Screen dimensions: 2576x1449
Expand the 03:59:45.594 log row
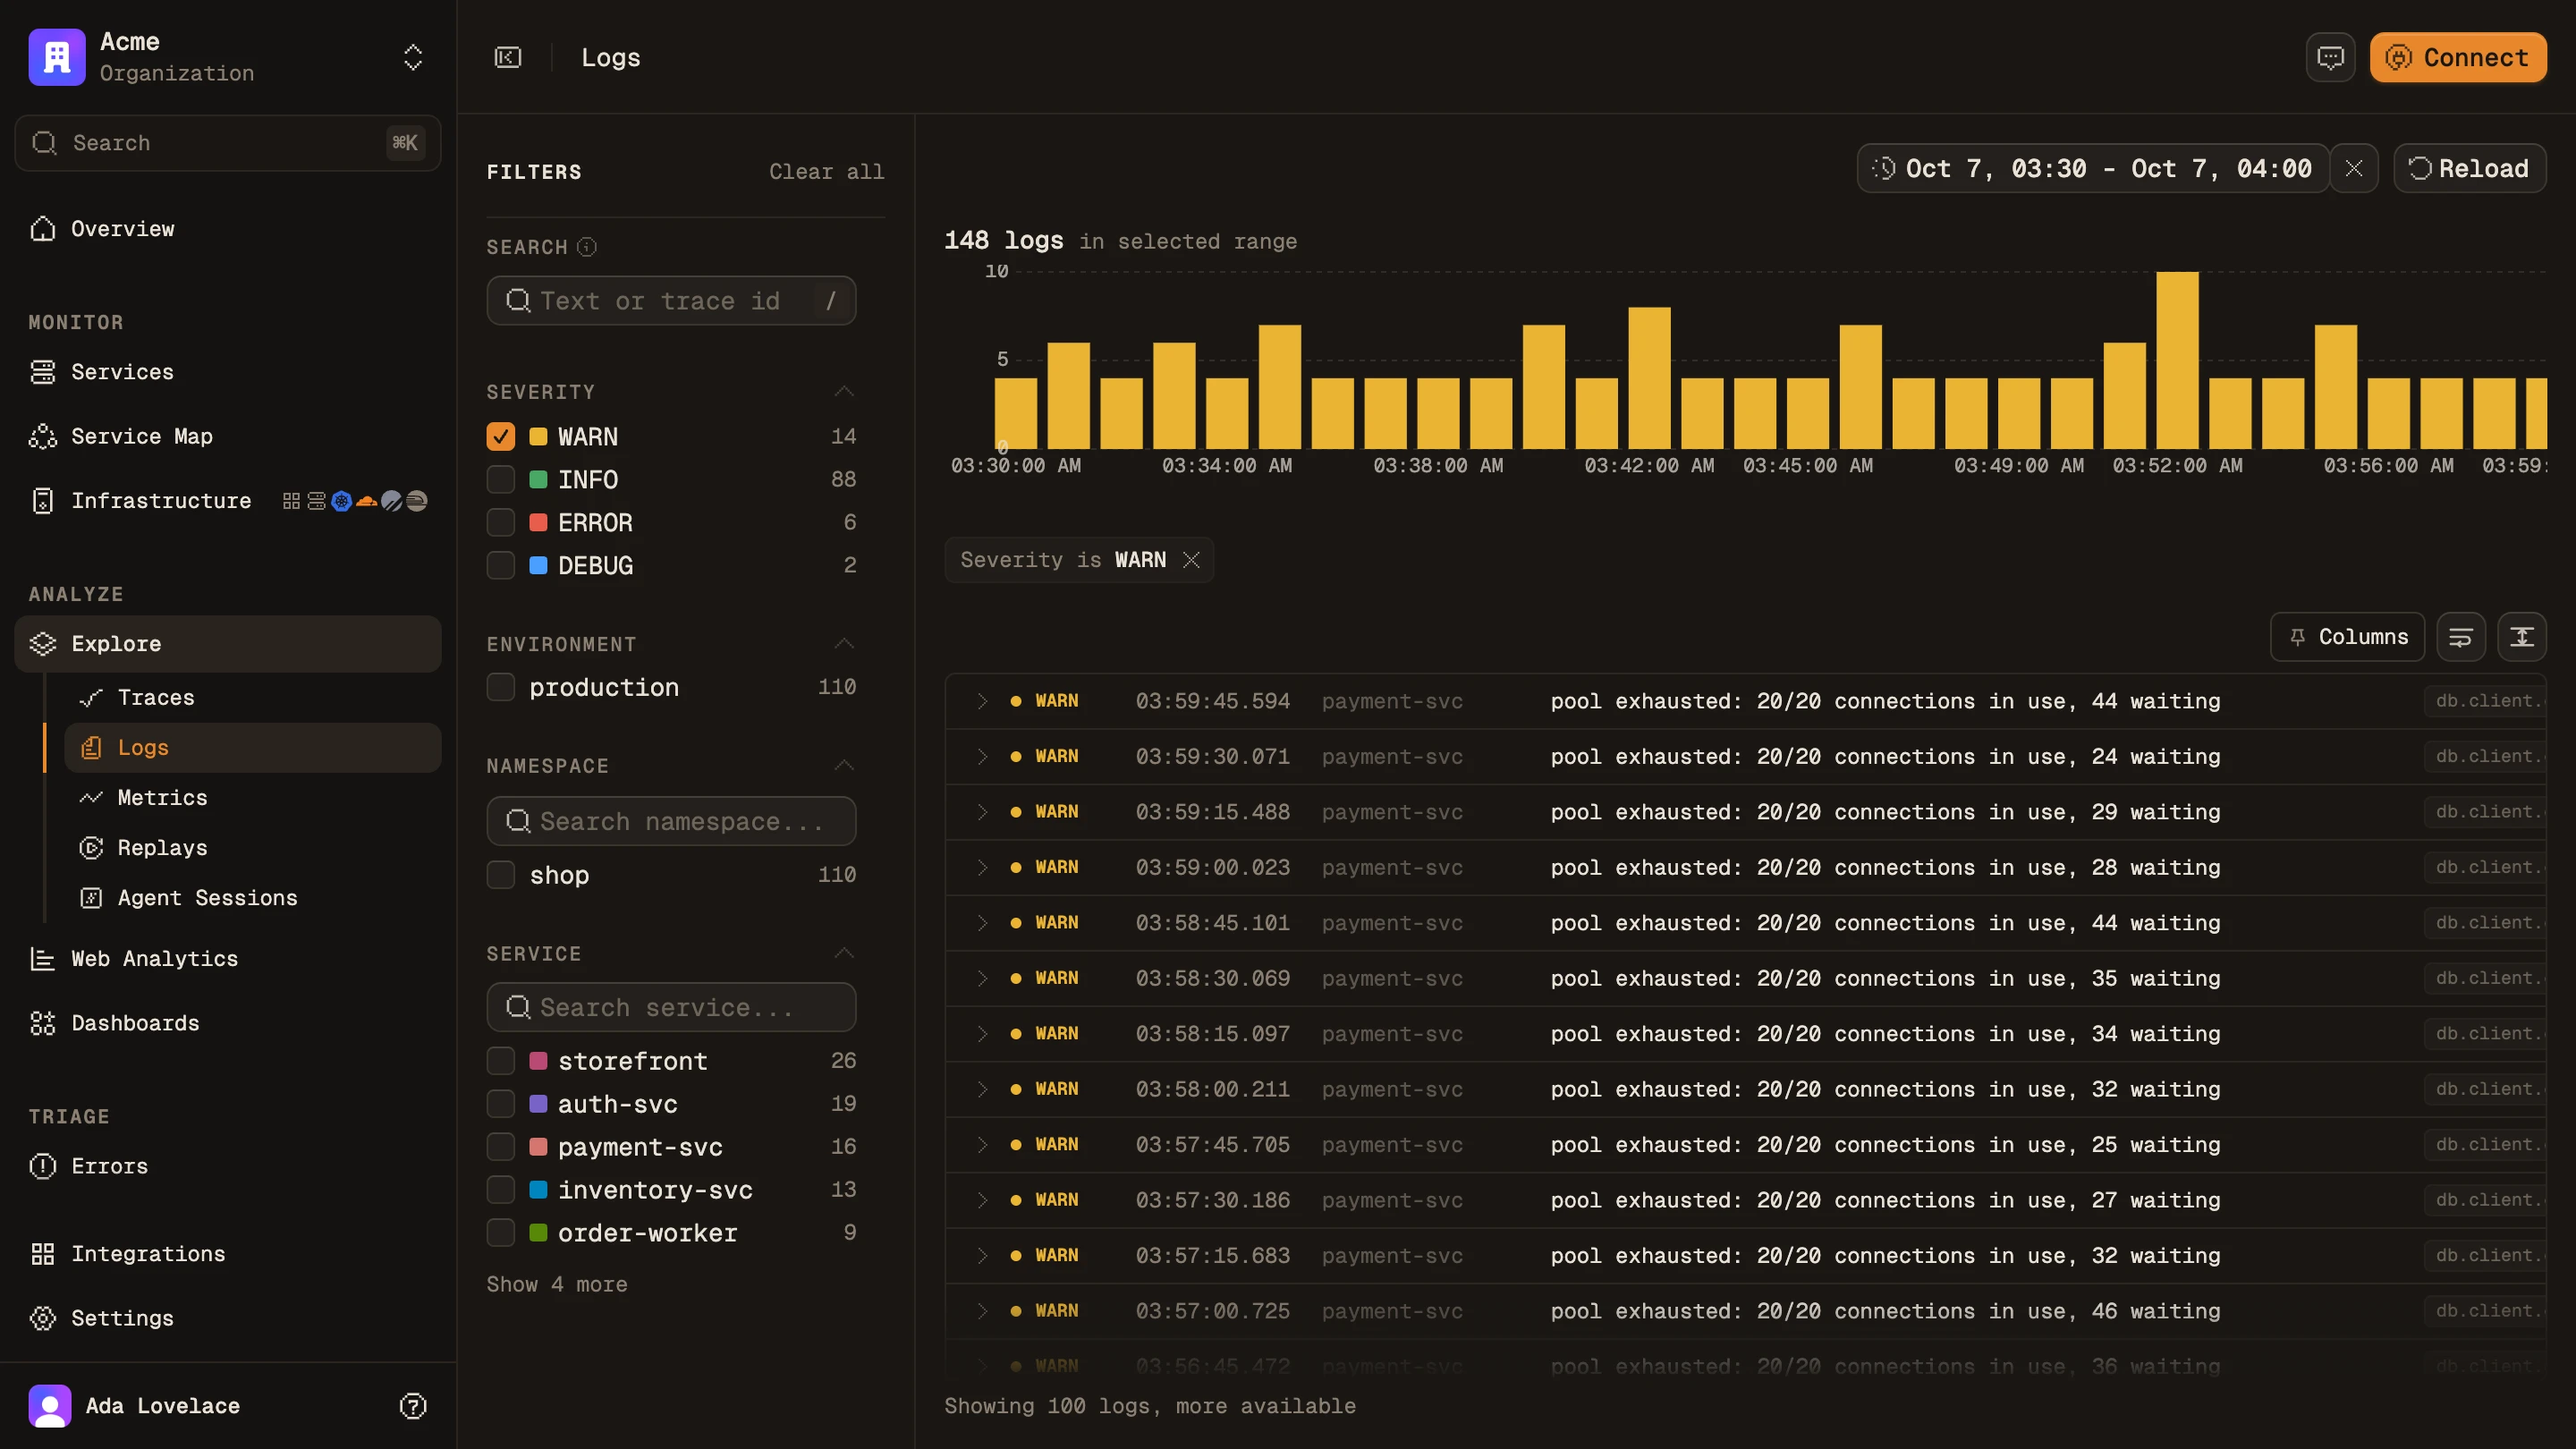click(982, 701)
